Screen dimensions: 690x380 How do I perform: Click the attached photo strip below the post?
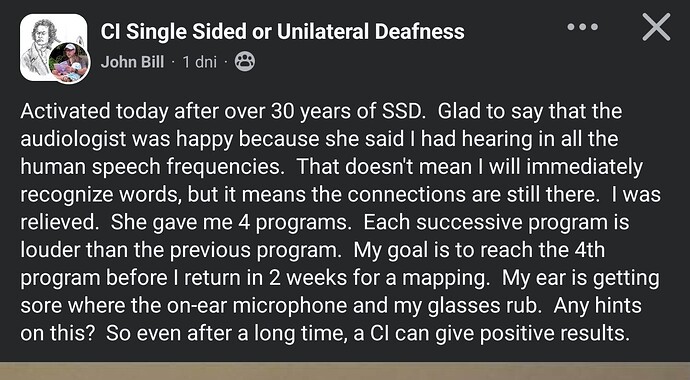tap(345, 371)
